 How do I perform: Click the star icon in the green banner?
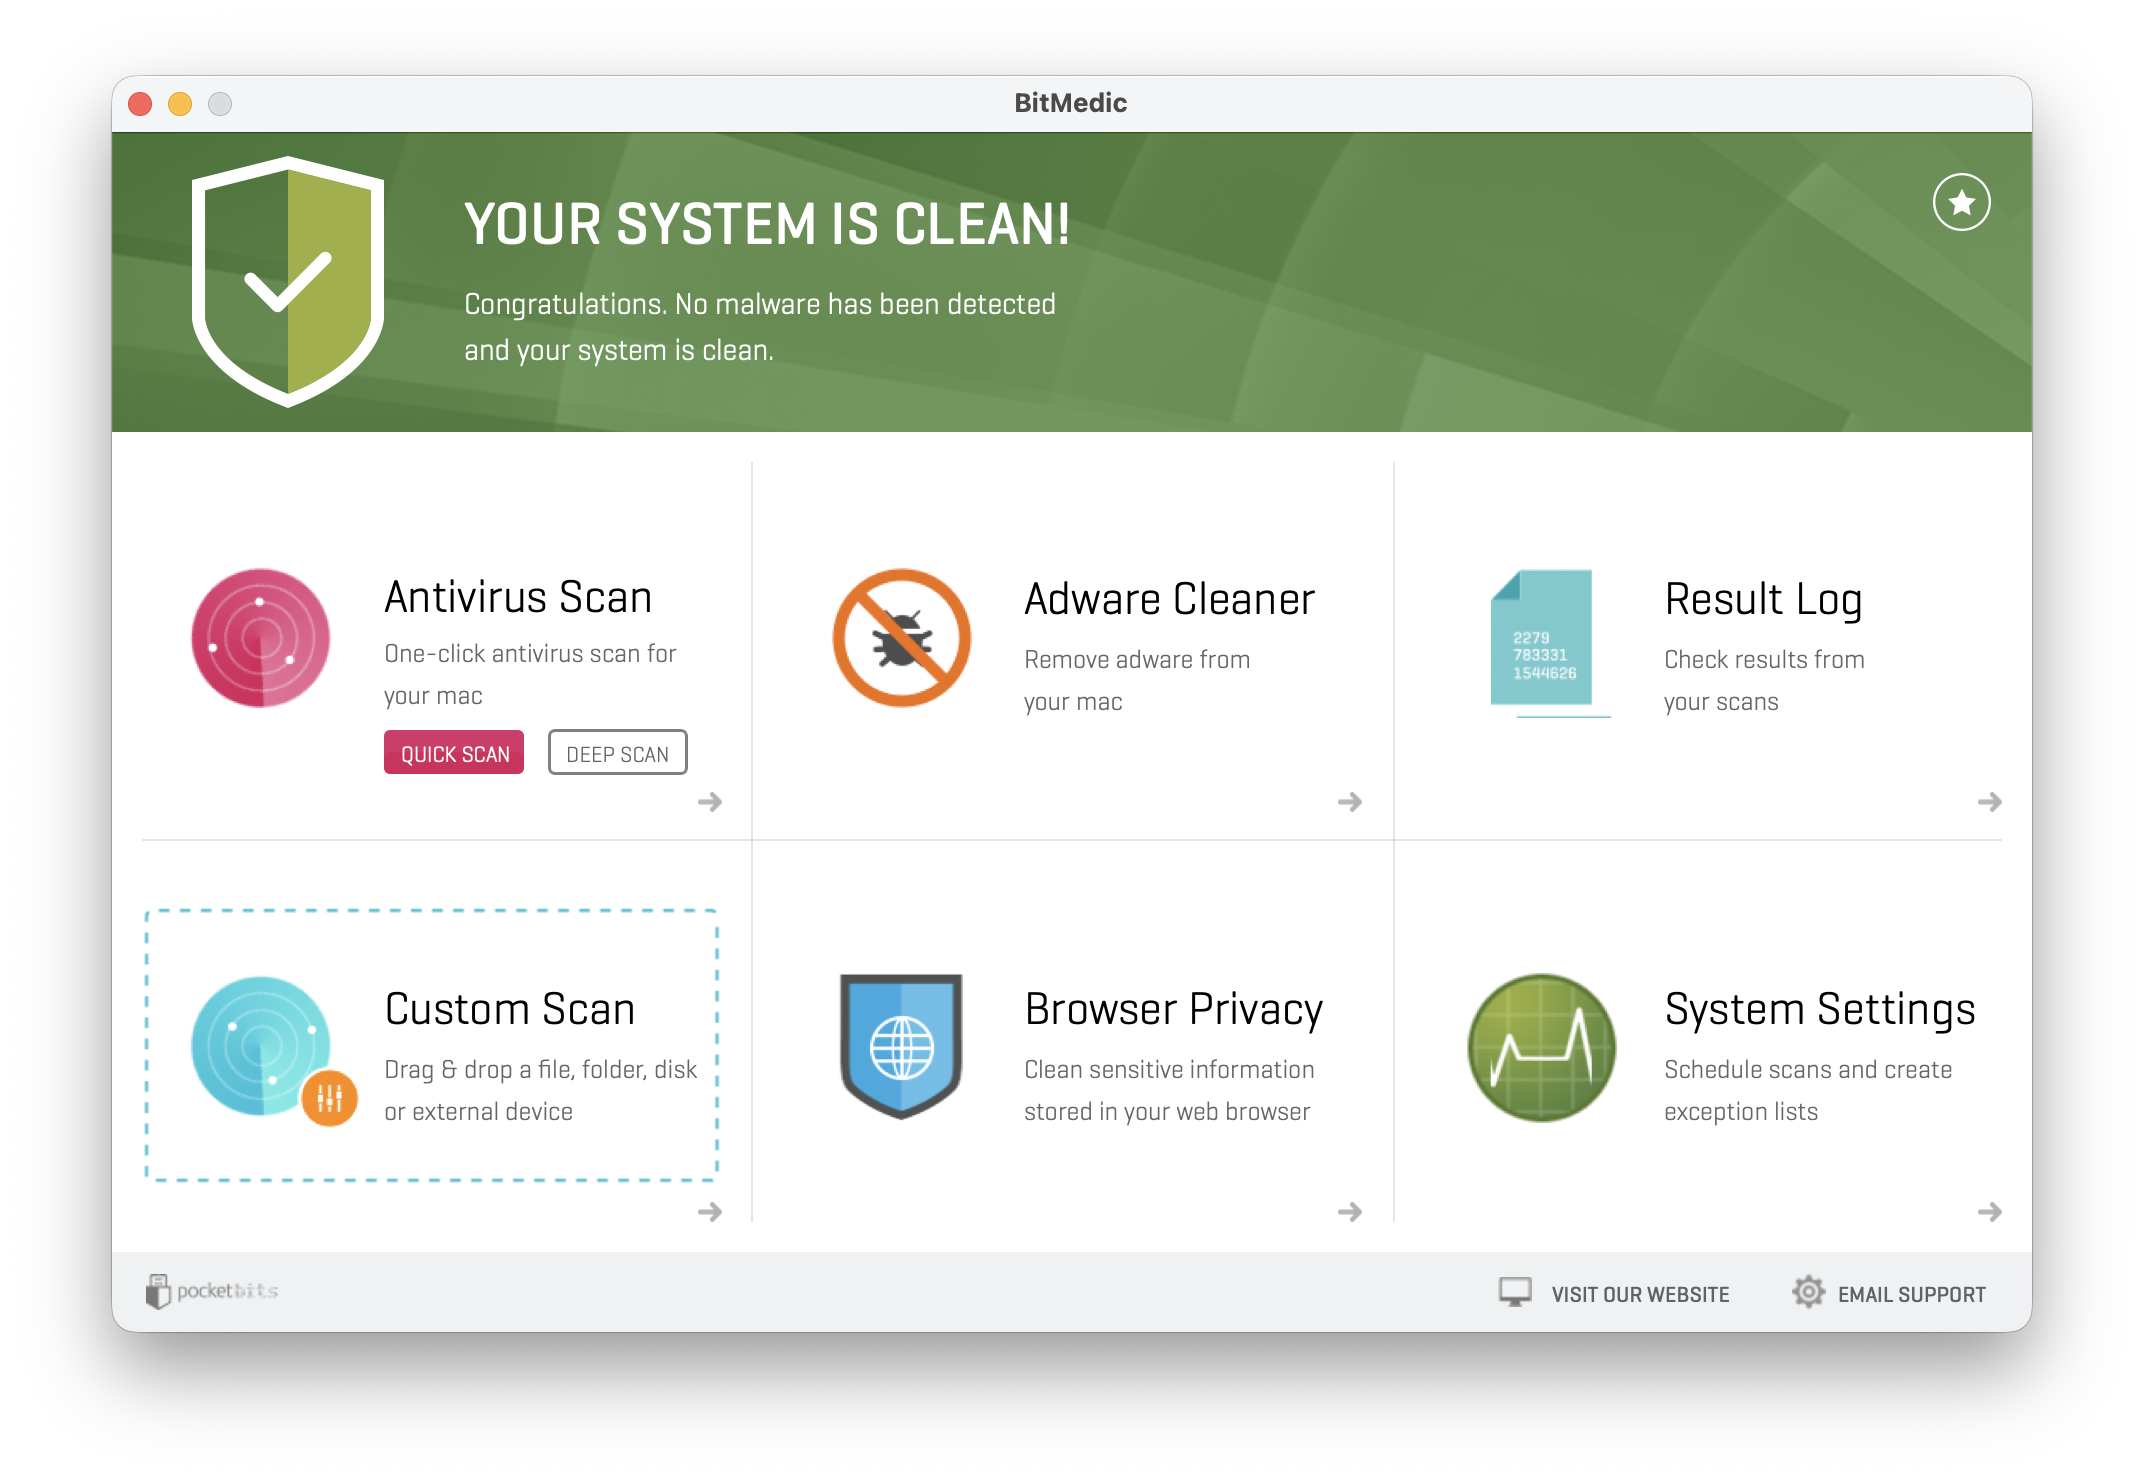pyautogui.click(x=1962, y=201)
